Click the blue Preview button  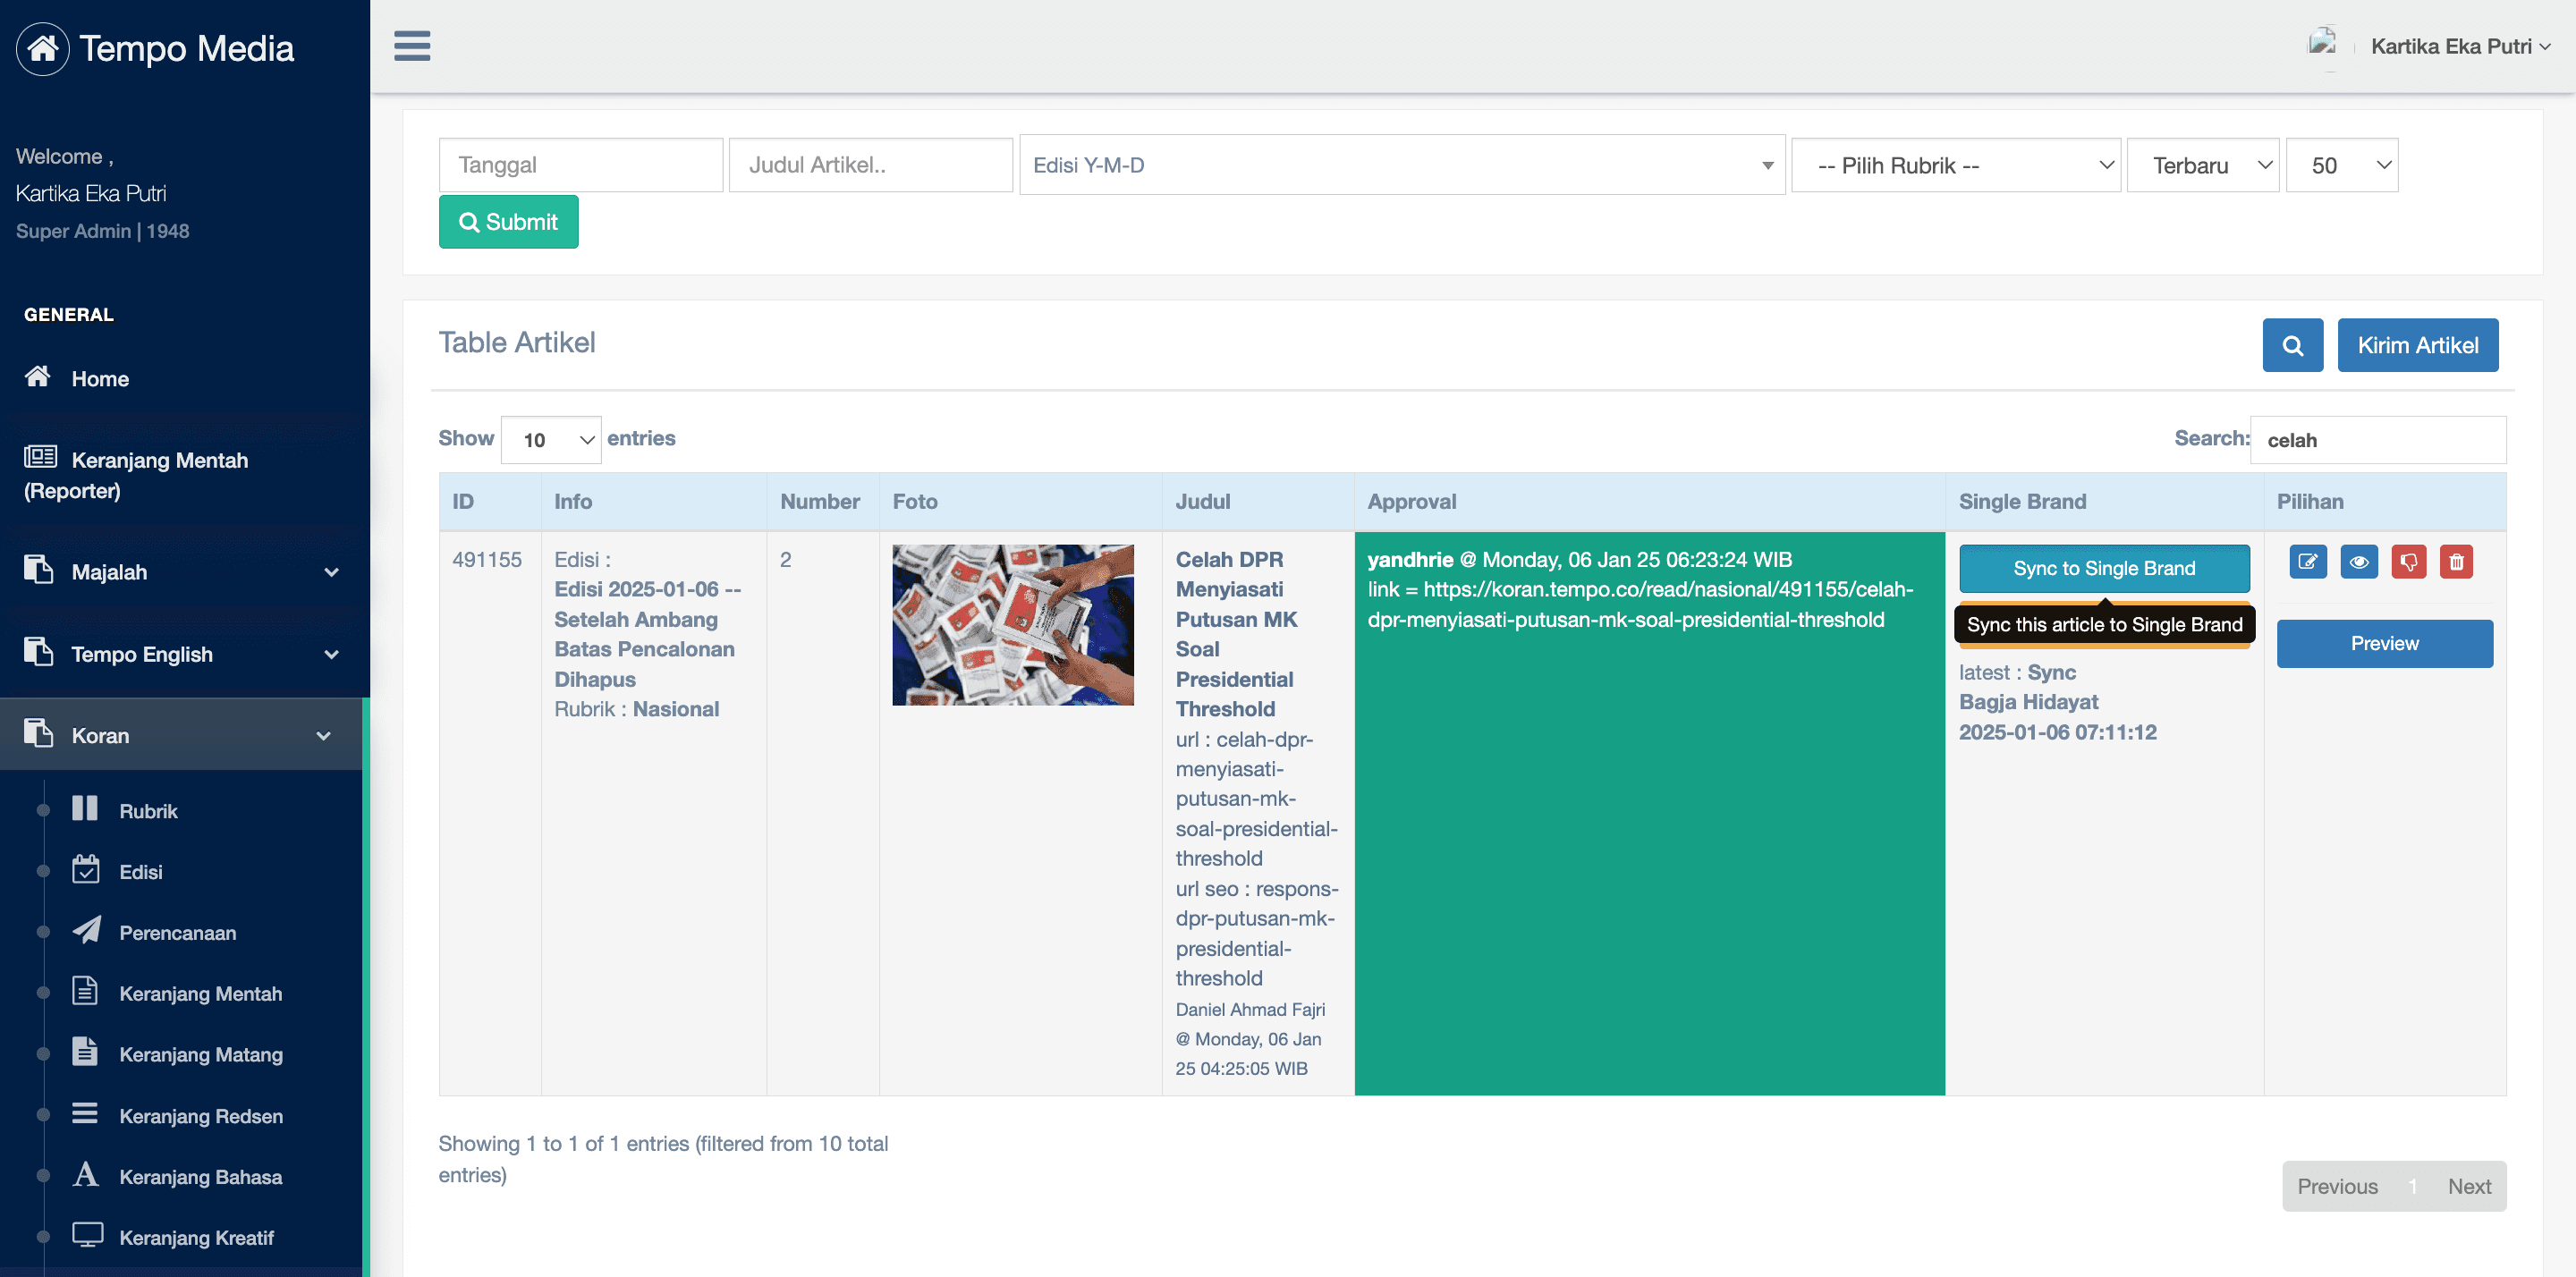point(2384,644)
